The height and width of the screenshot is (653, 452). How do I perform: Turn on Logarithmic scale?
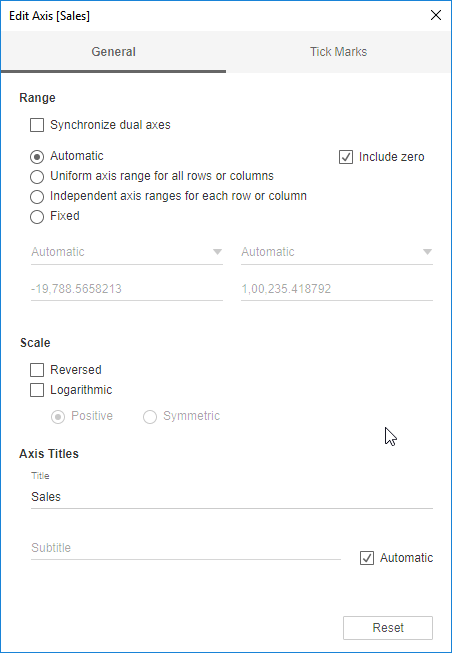[x=37, y=390]
